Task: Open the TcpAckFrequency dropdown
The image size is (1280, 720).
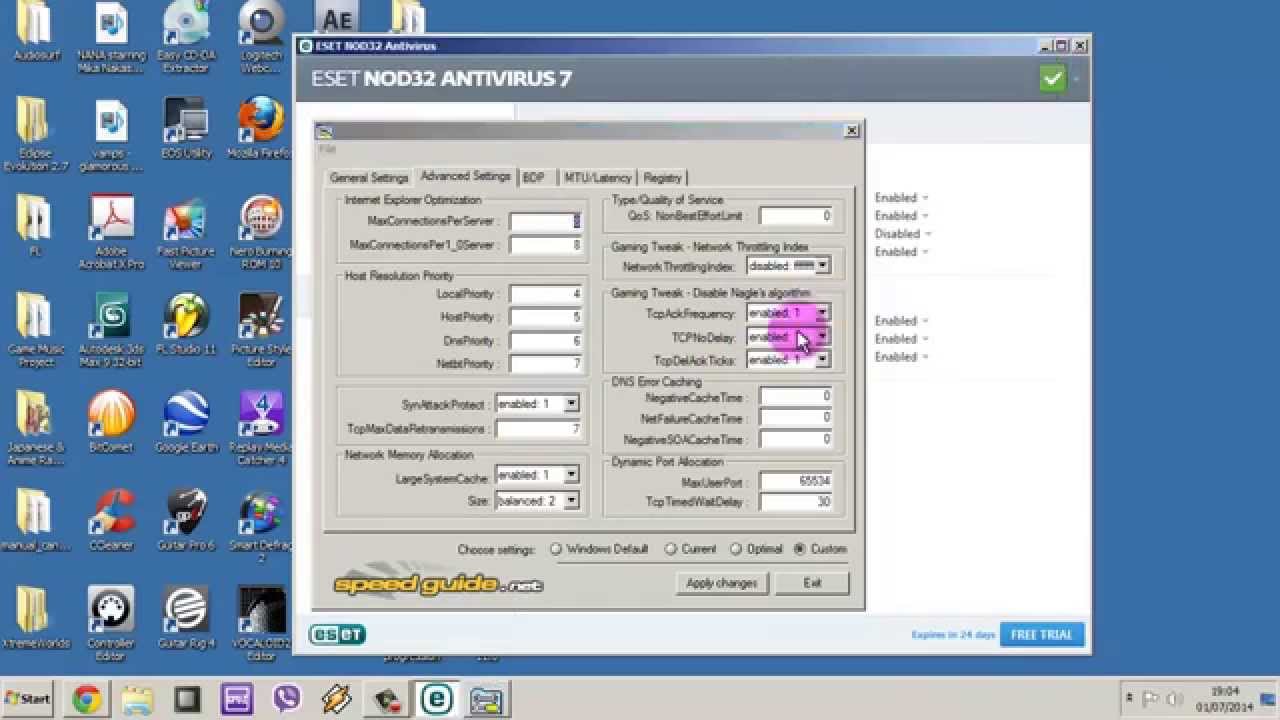Action: [822, 313]
